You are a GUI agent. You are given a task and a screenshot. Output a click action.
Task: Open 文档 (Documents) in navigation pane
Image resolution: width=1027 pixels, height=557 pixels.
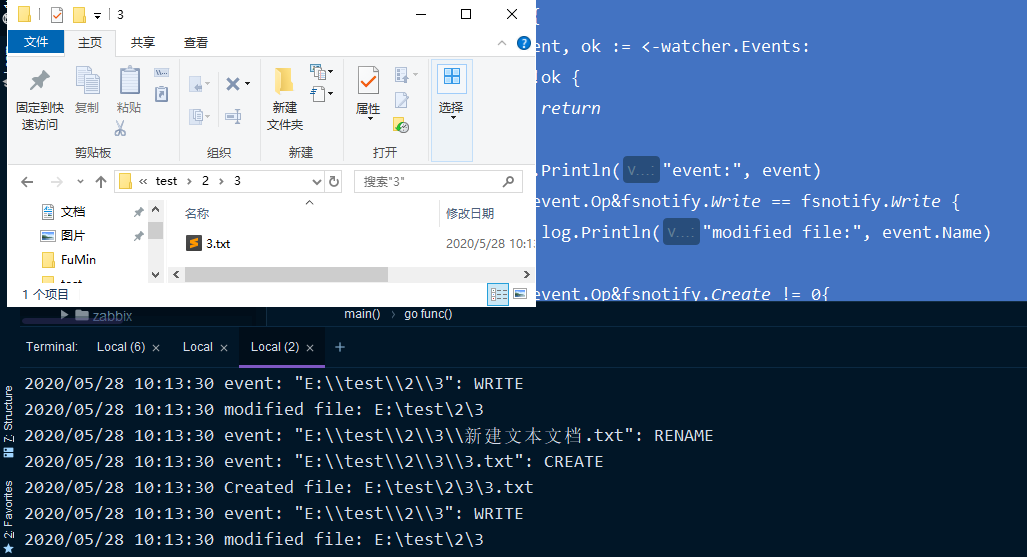73,212
